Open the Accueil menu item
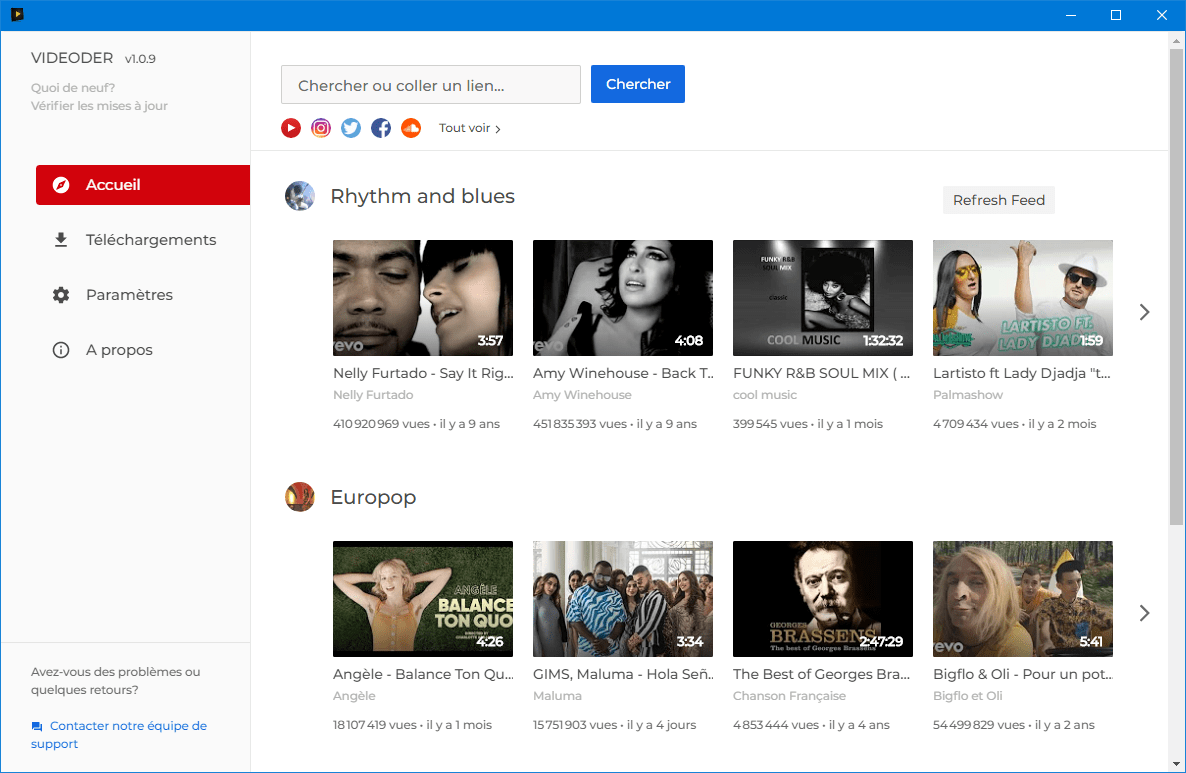 143,185
